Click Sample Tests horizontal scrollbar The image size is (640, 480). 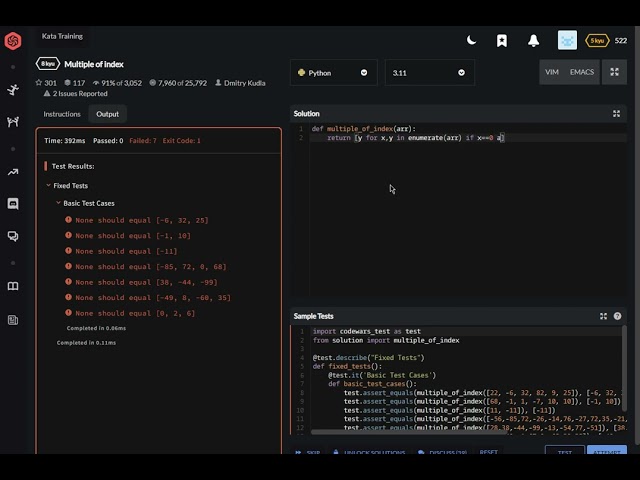click(x=408, y=432)
